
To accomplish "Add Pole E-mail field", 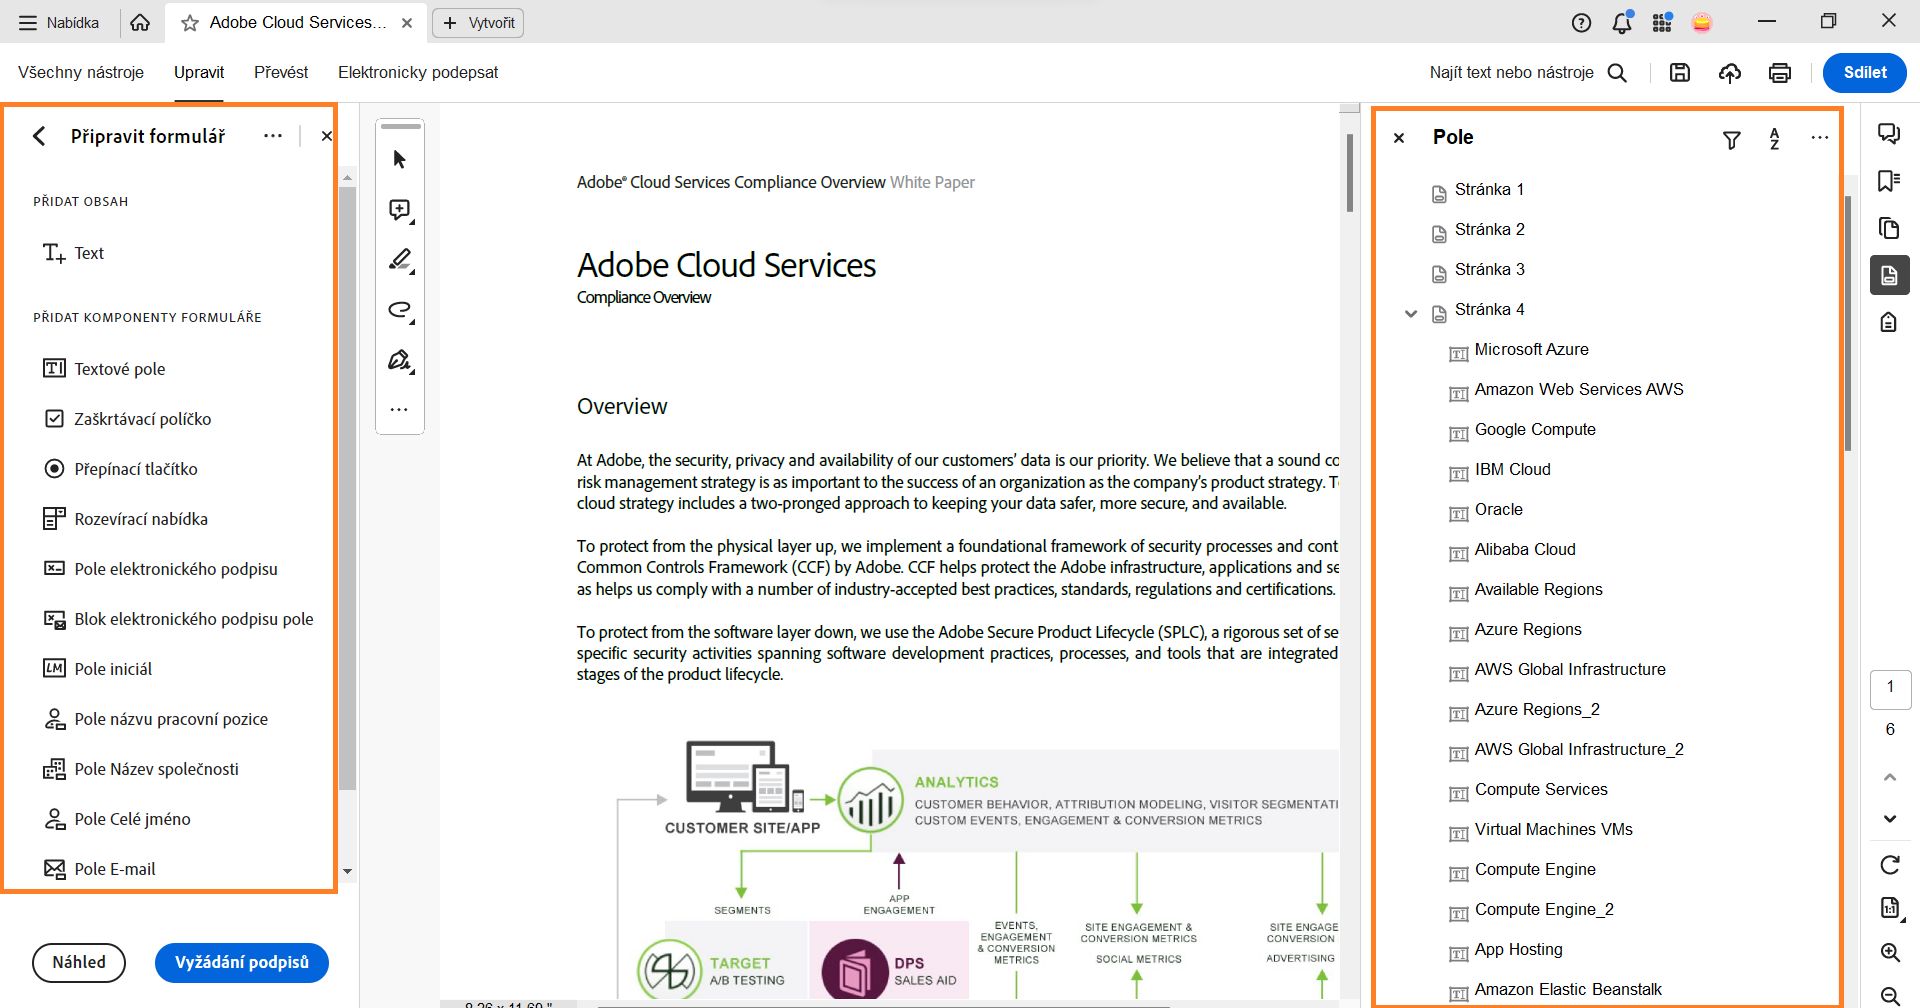I will tap(99, 869).
